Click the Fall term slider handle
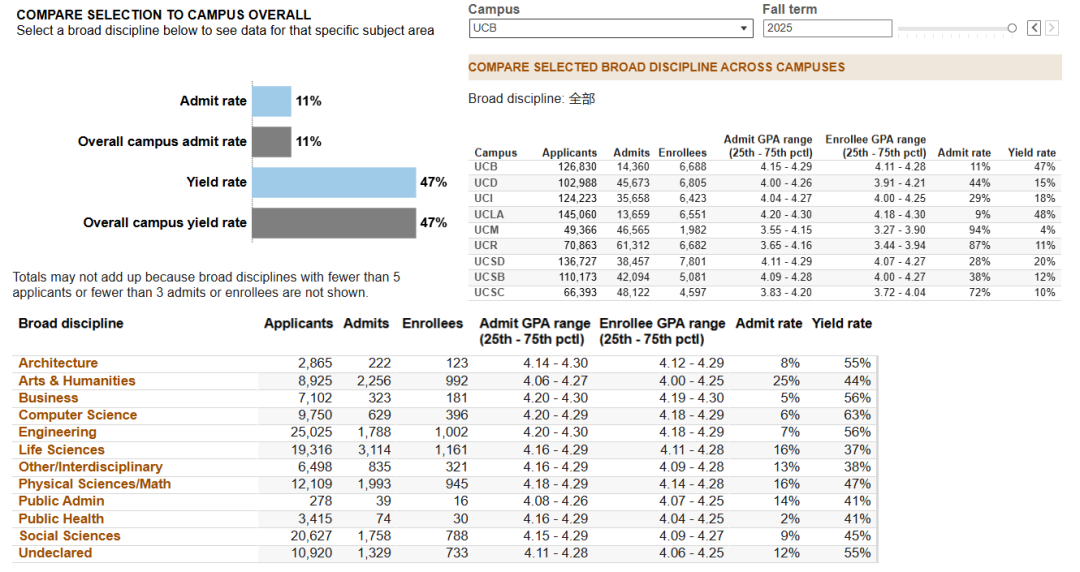This screenshot has height=572, width=1080. (1012, 28)
